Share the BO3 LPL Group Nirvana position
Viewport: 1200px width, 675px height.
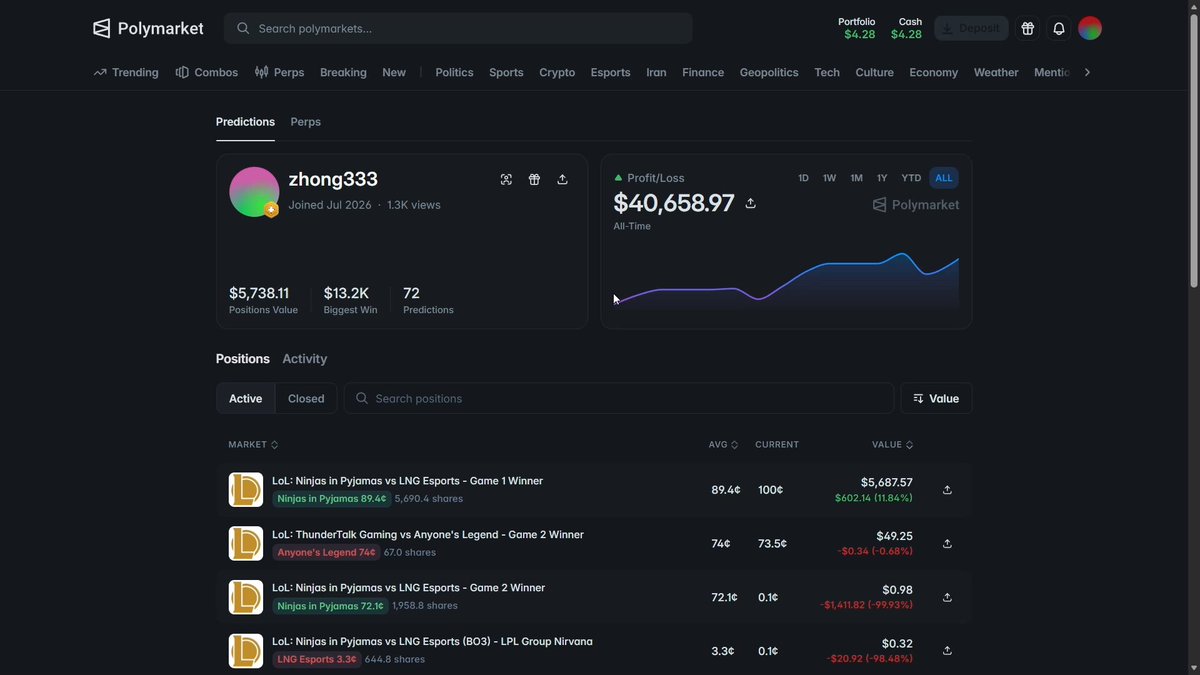(947, 651)
